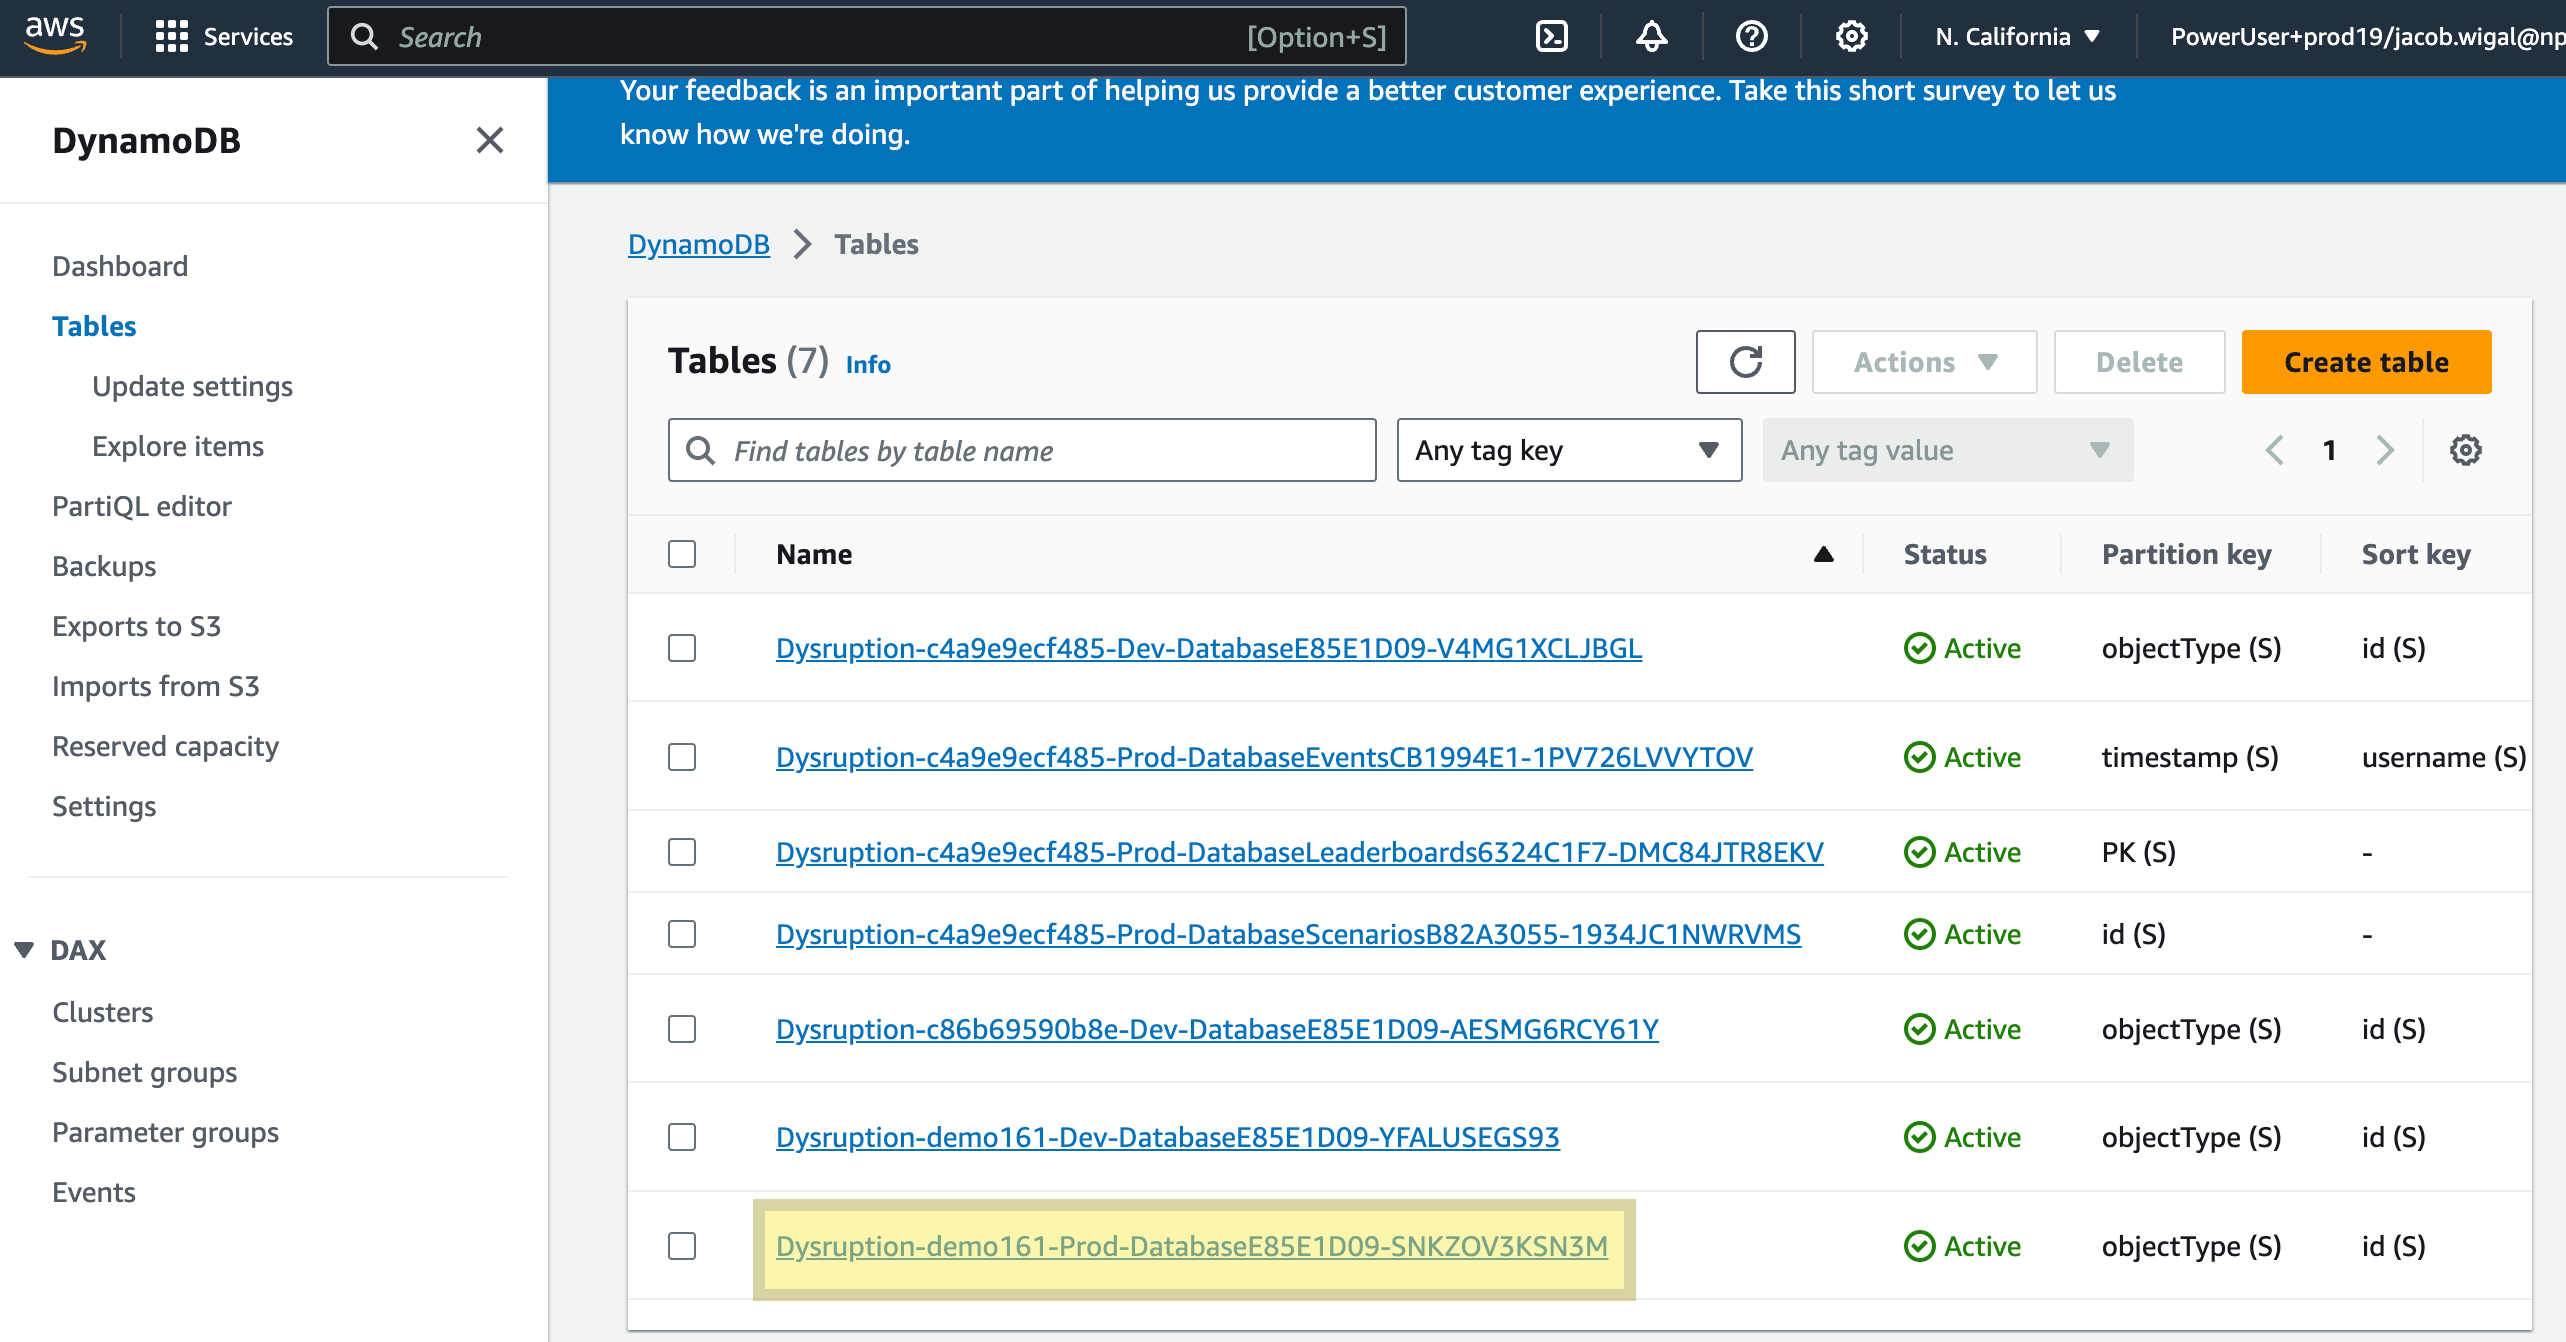Open DynamoDB Settings in sidebar
Screen dimensions: 2566x1342
click(x=104, y=806)
